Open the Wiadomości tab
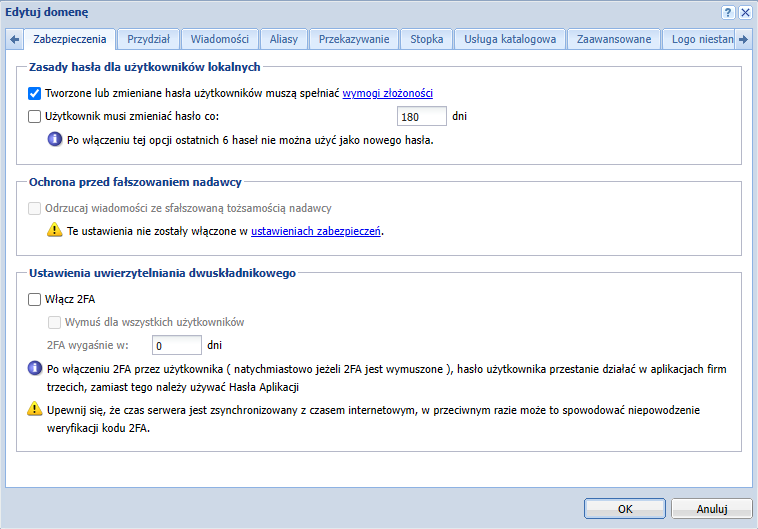This screenshot has height=529, width=758. [x=220, y=39]
